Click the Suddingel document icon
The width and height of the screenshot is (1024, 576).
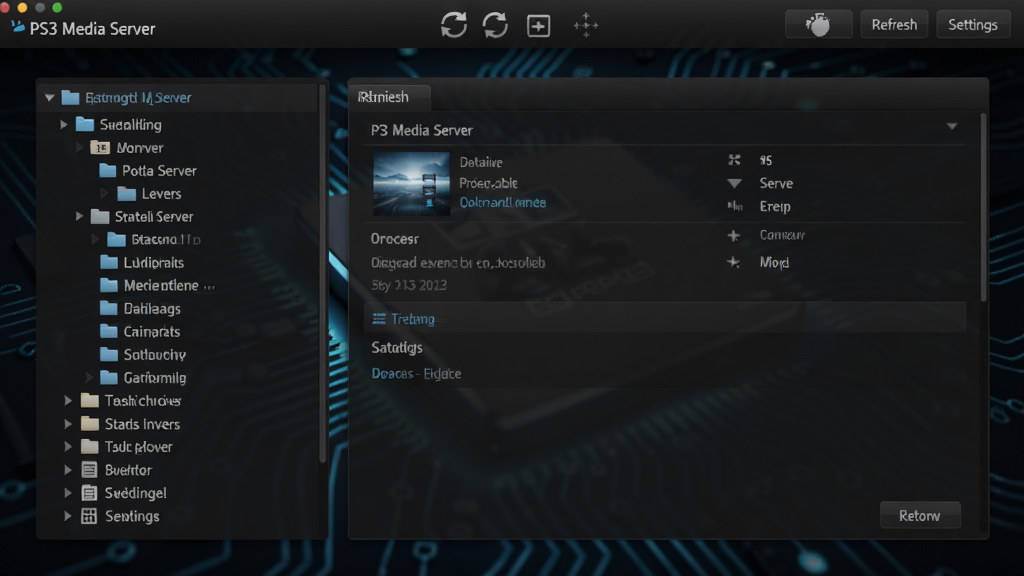click(89, 493)
